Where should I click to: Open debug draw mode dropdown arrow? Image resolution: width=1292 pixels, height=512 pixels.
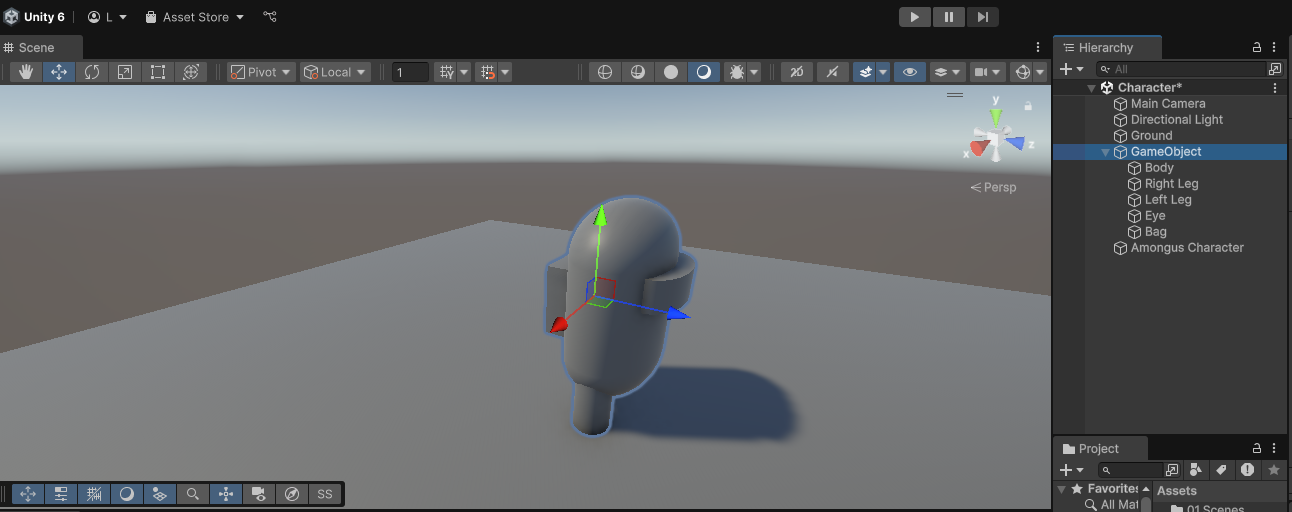click(754, 72)
